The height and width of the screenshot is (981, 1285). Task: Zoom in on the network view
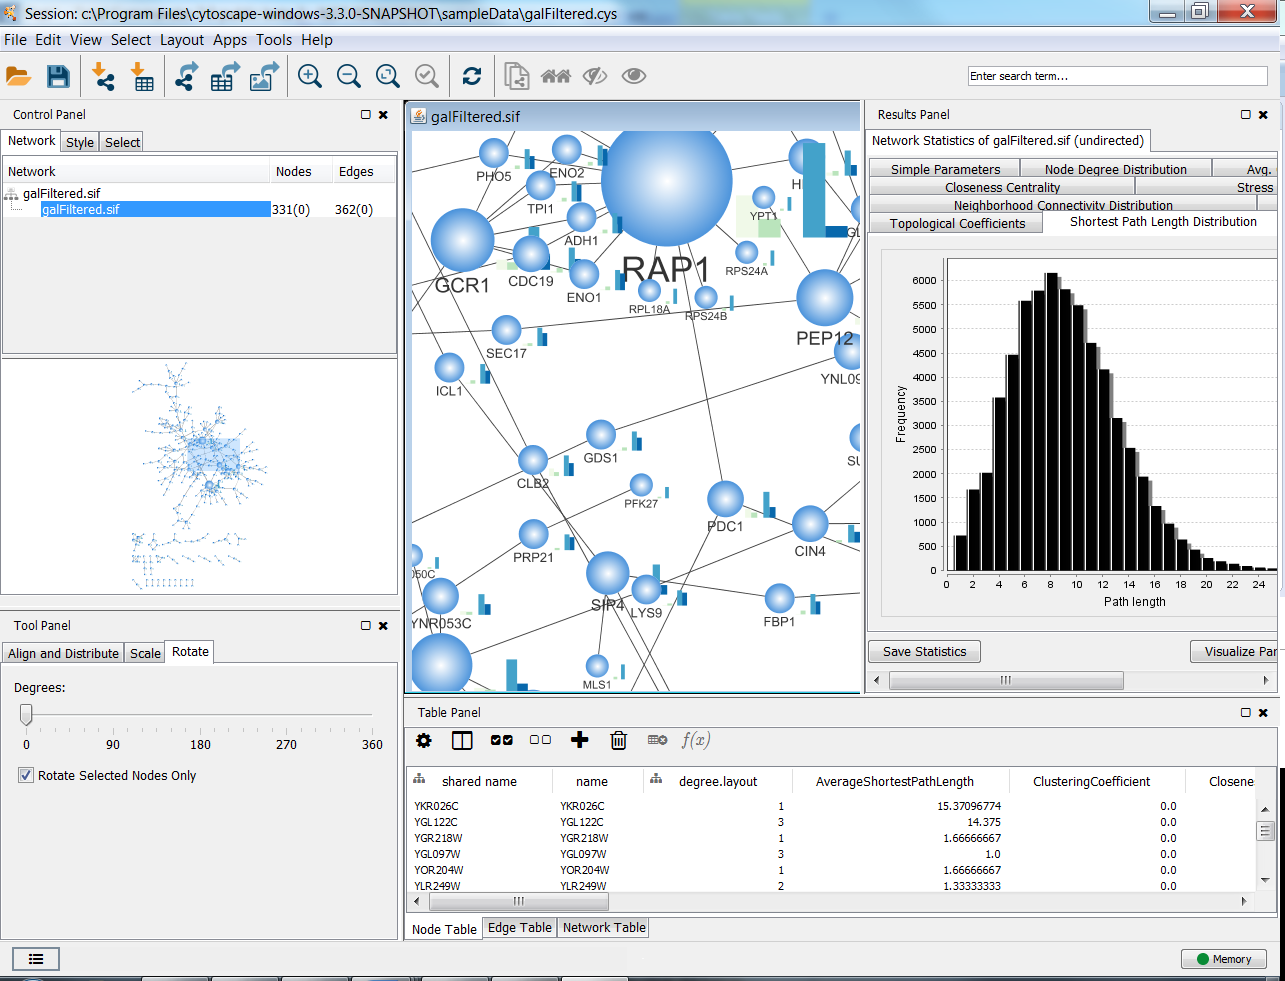(x=310, y=77)
